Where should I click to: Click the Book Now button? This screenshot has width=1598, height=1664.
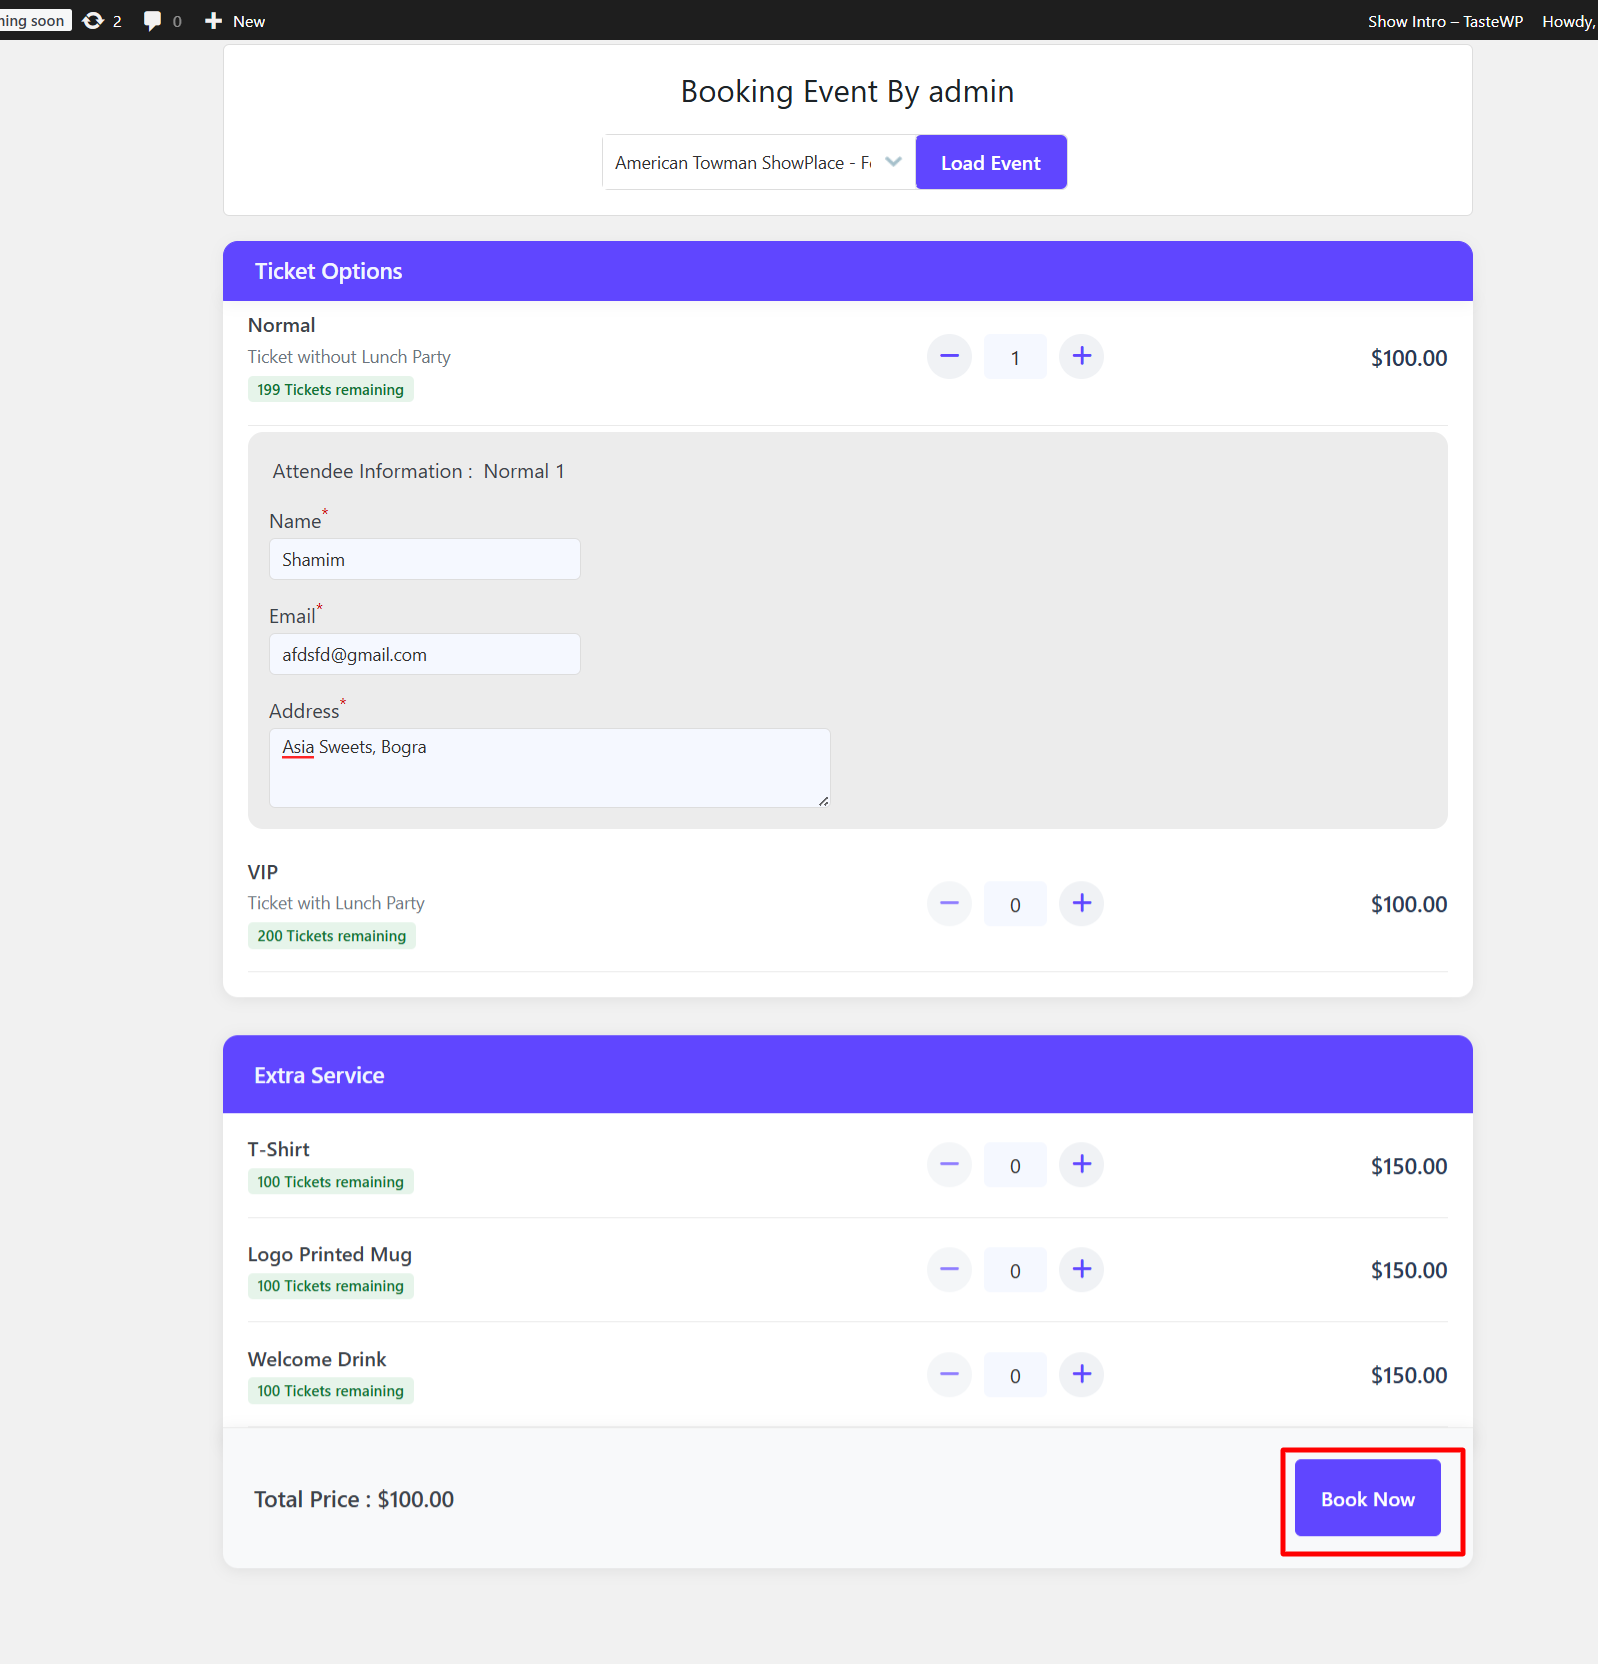pyautogui.click(x=1367, y=1498)
